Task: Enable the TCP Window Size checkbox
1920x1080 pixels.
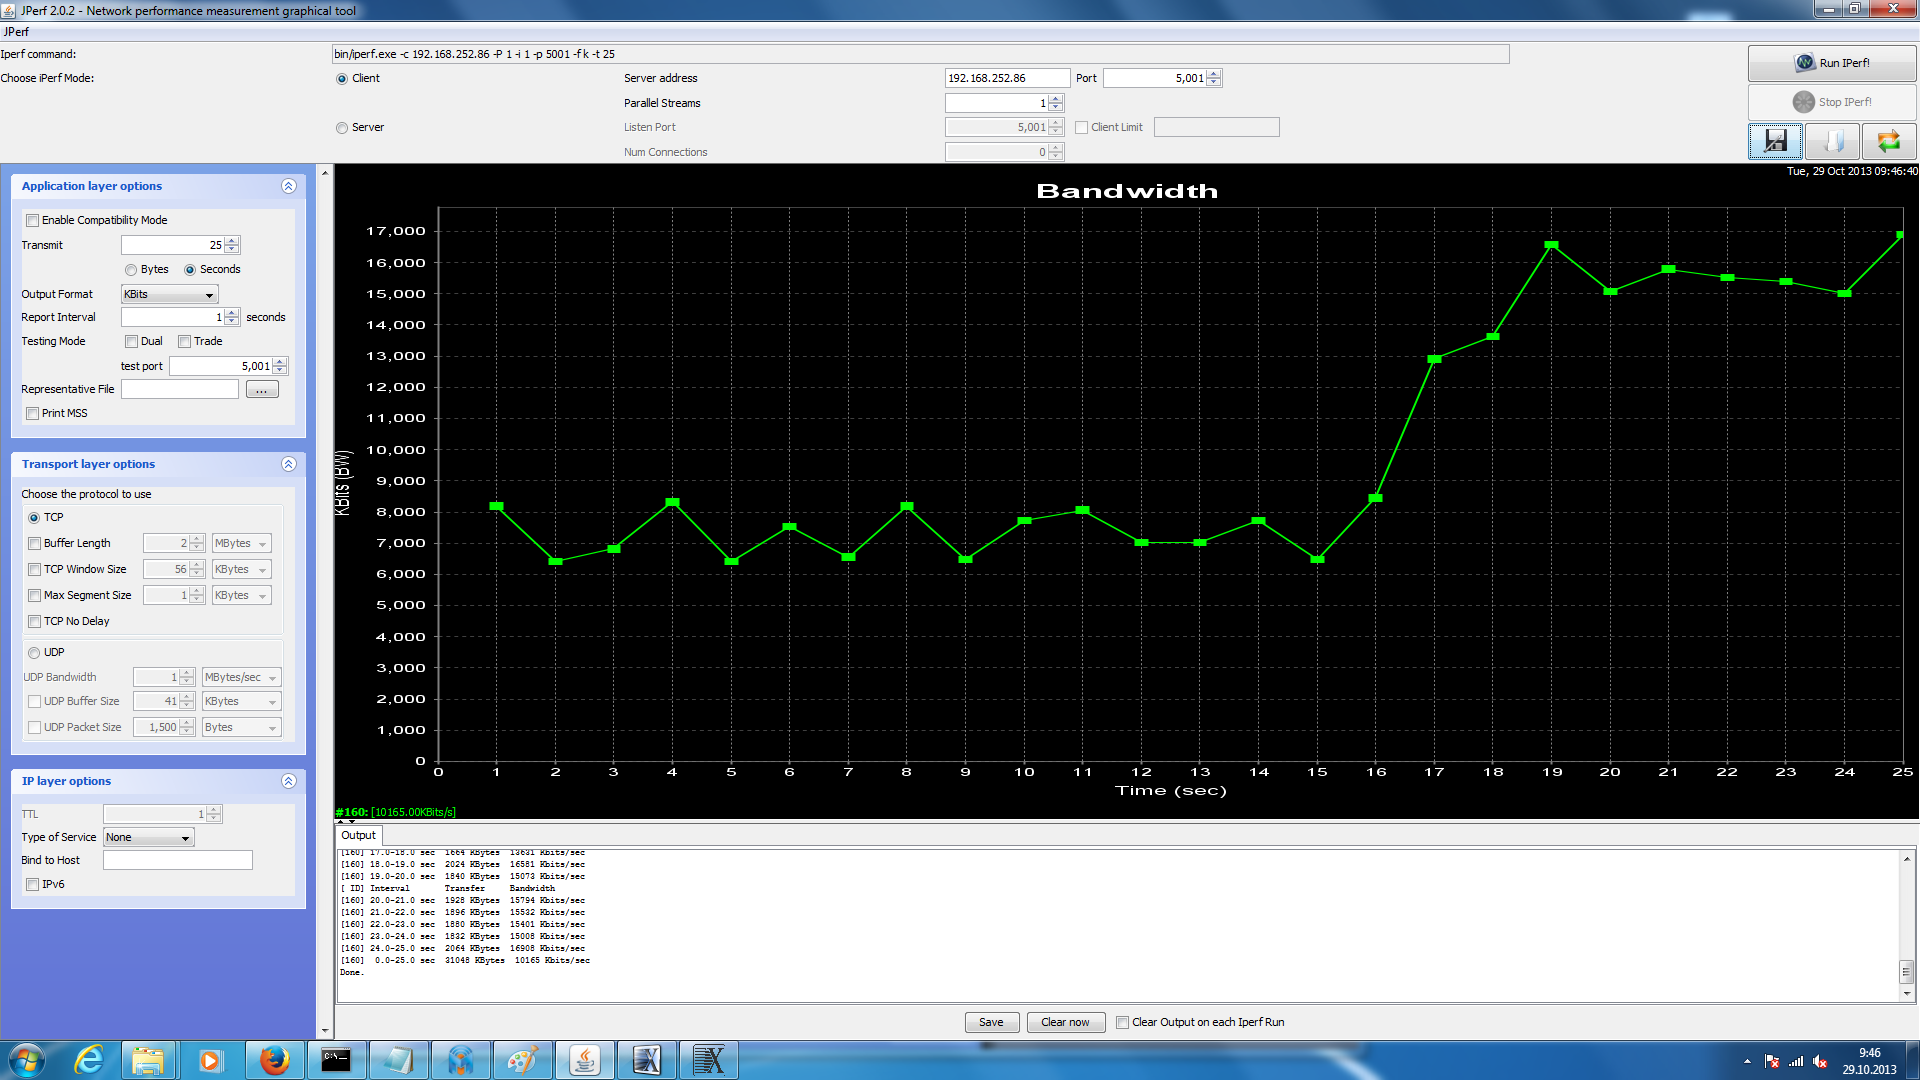Action: [x=35, y=570]
